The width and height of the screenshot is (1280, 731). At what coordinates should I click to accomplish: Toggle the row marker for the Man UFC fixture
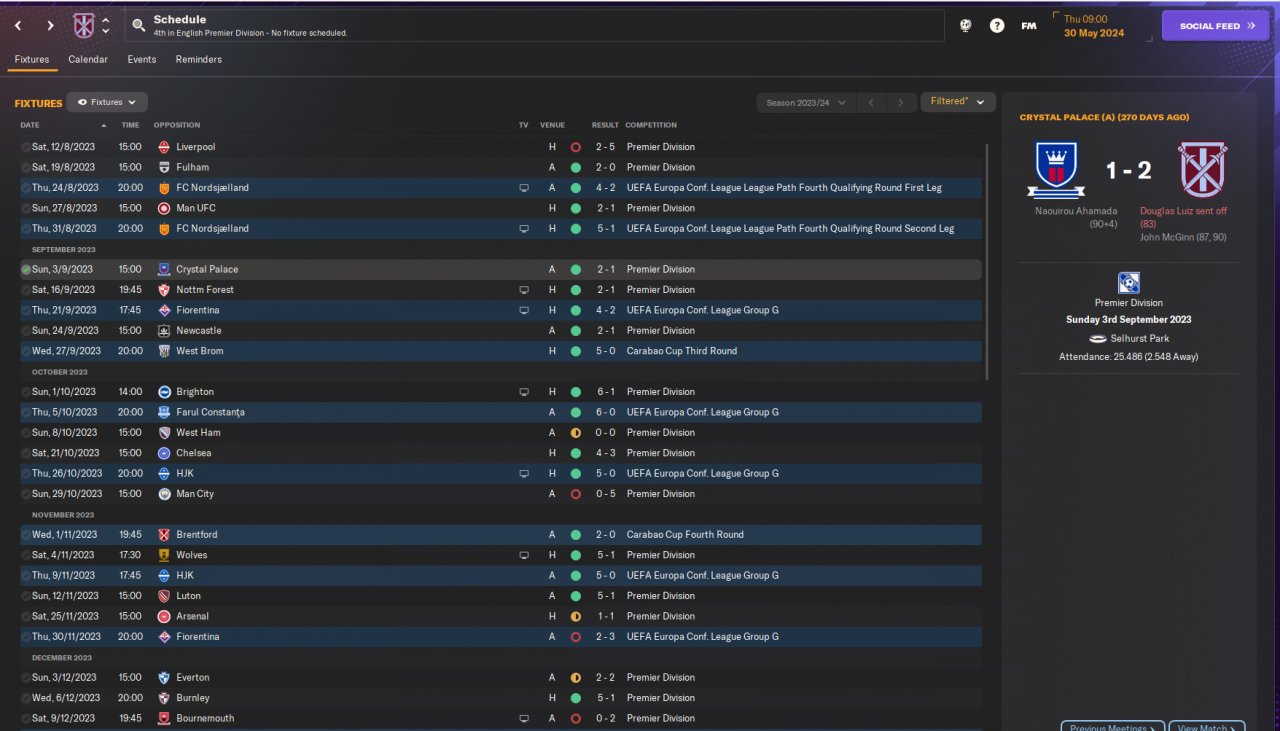point(26,208)
